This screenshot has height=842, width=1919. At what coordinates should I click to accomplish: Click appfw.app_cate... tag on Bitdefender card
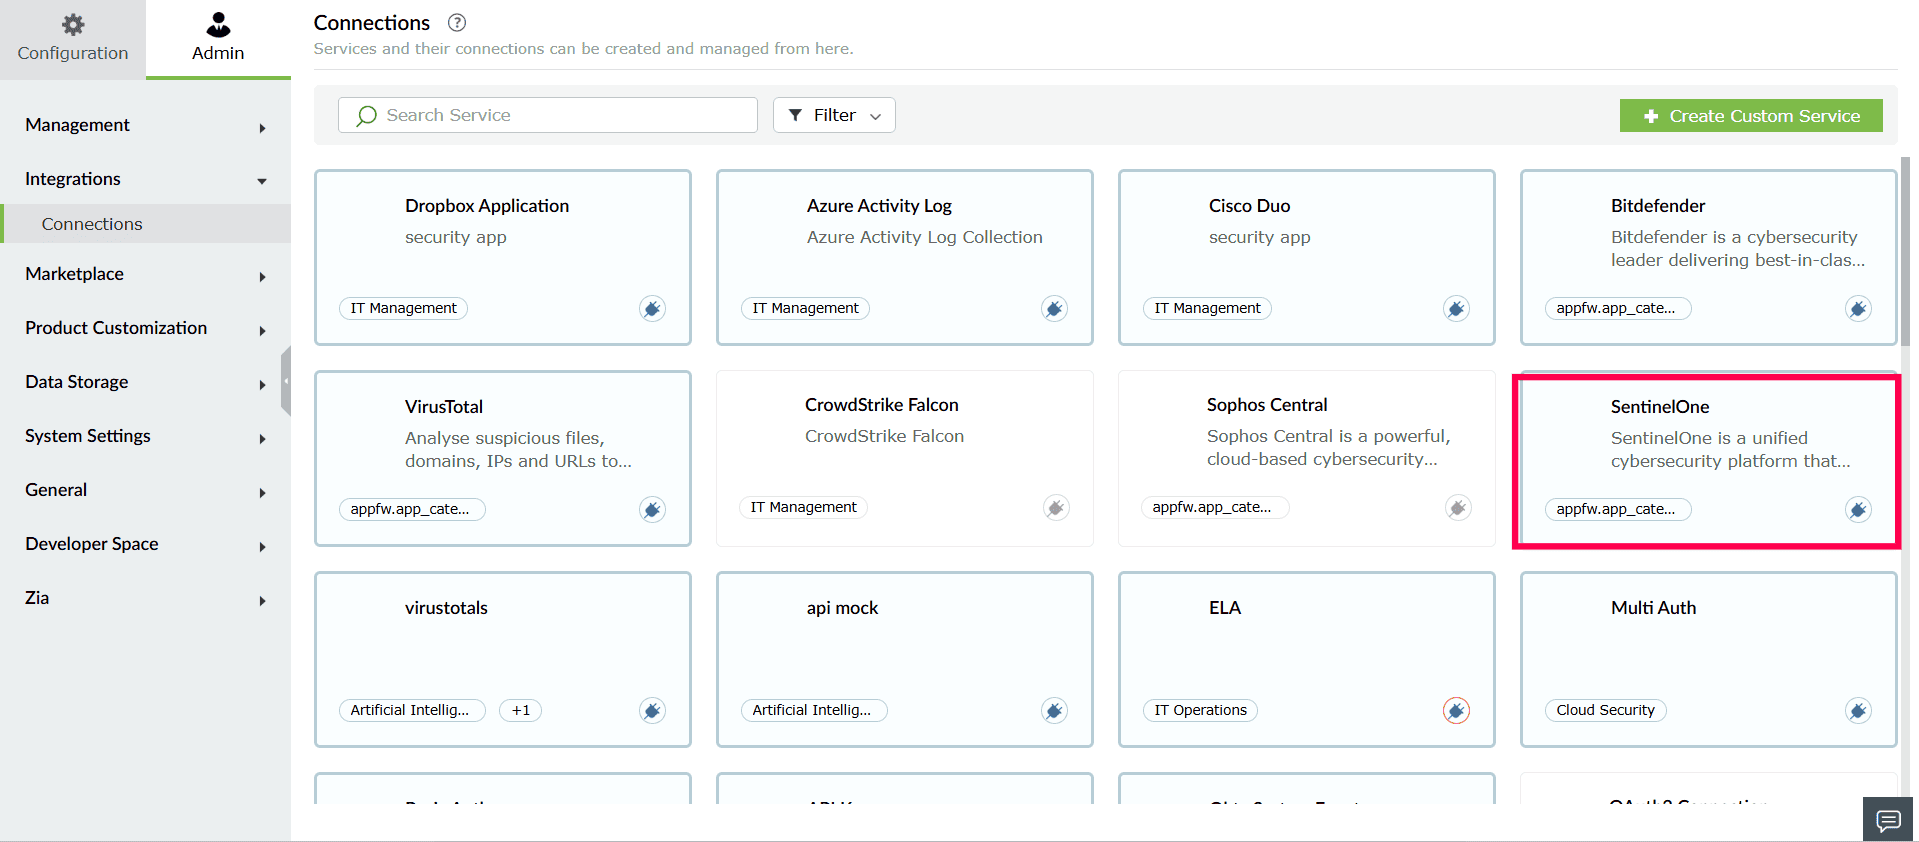pyautogui.click(x=1618, y=309)
